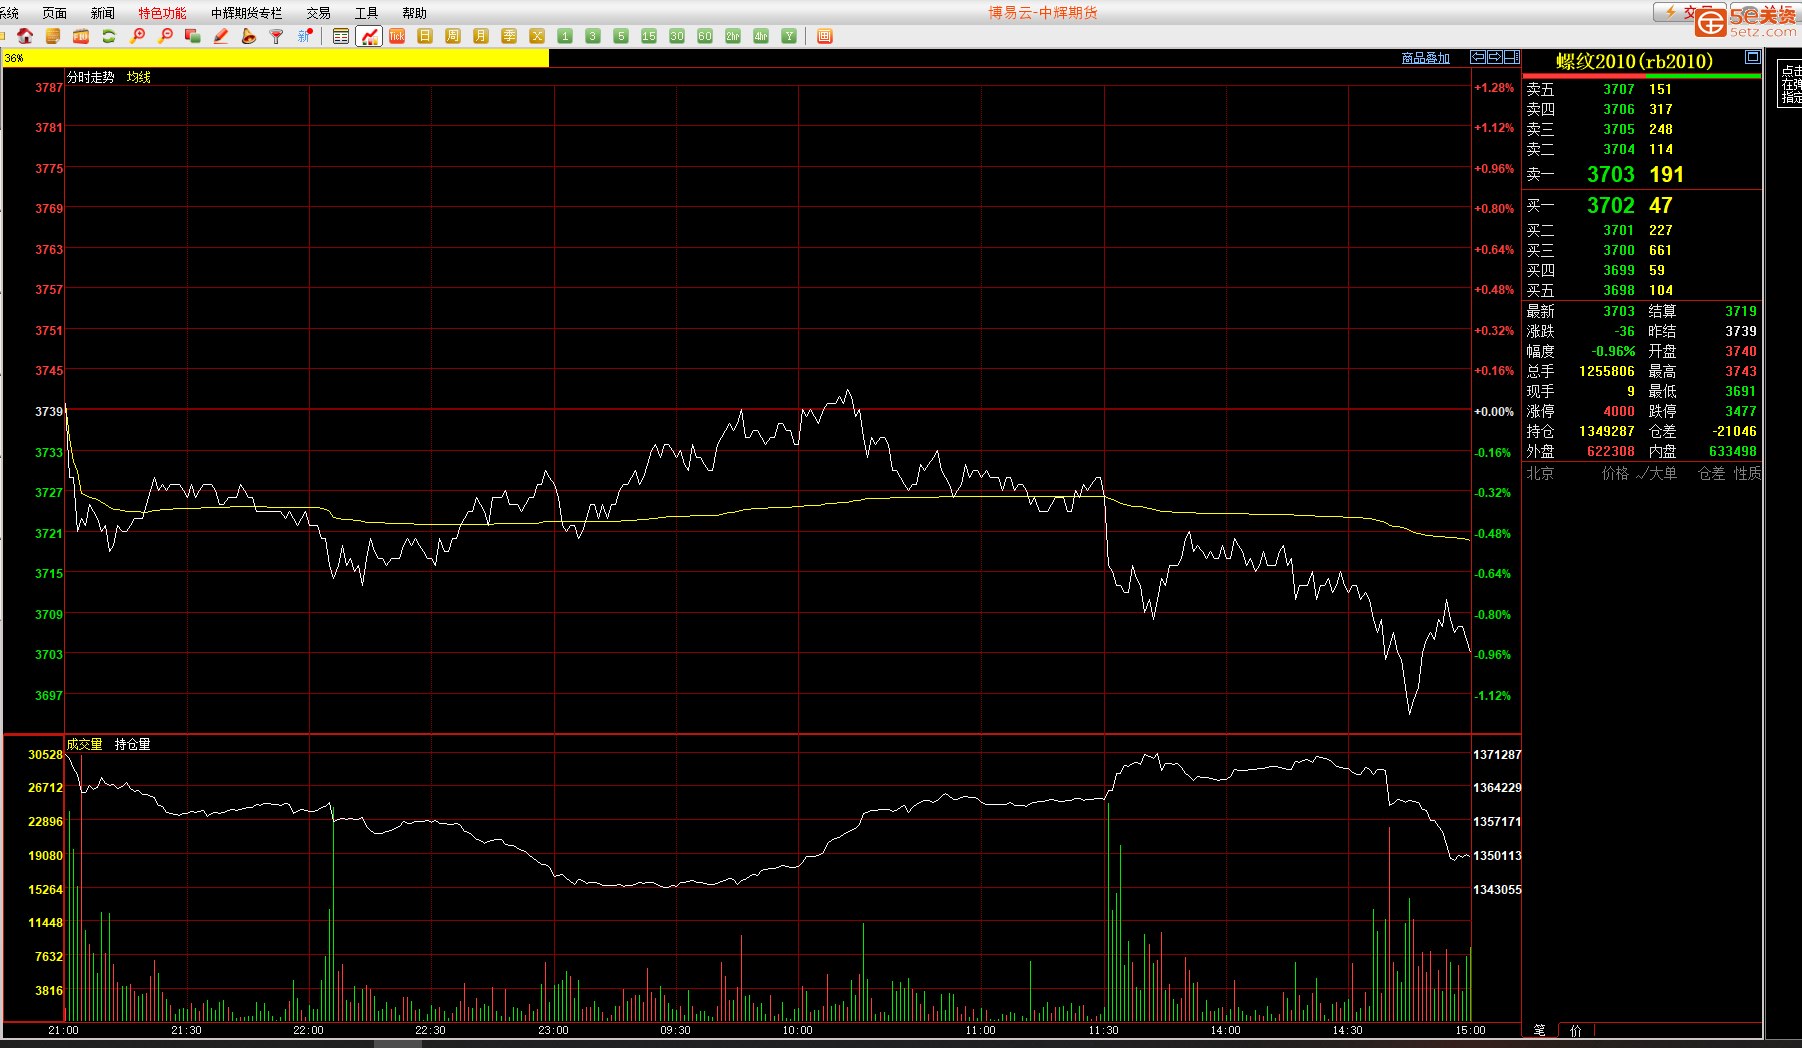The height and width of the screenshot is (1048, 1802).
Task: Show the quote list table icon
Action: tap(341, 36)
